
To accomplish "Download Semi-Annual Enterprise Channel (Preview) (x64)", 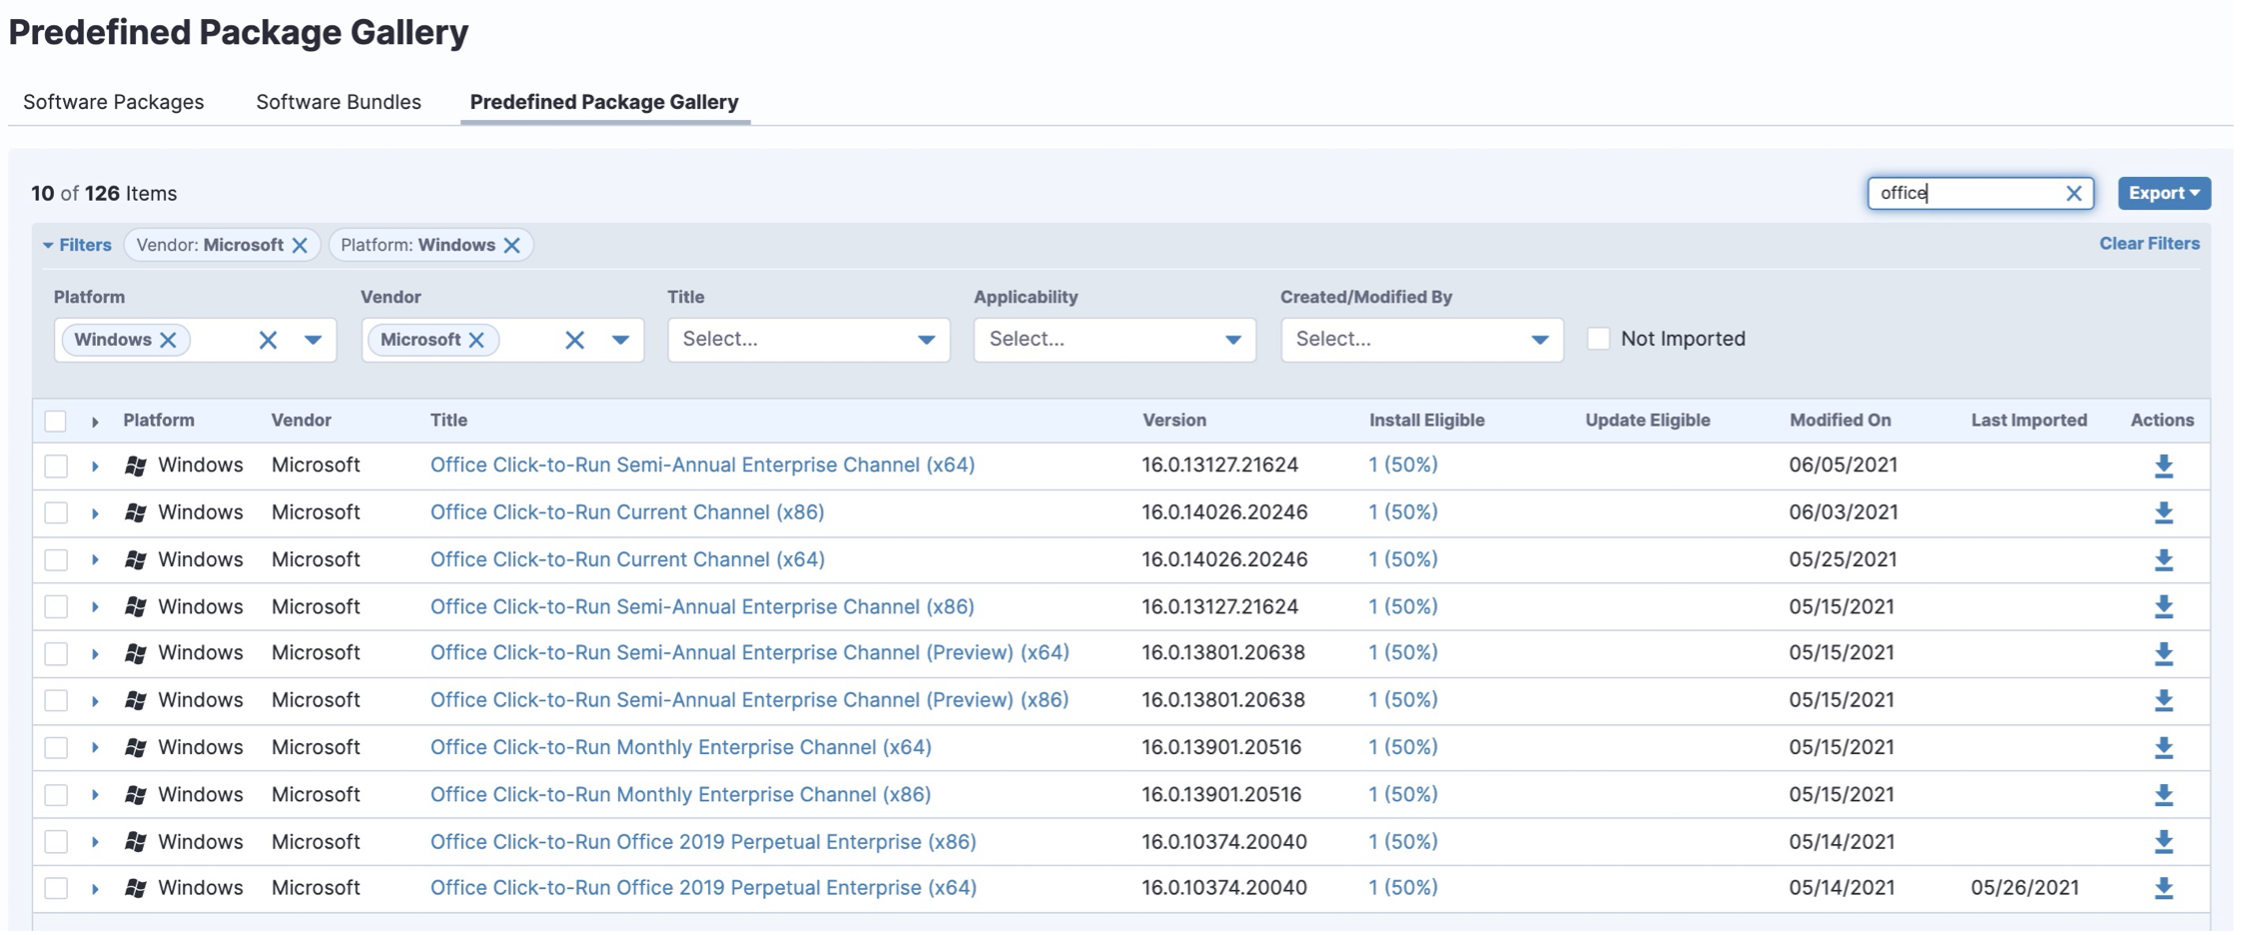I will pos(2163,654).
